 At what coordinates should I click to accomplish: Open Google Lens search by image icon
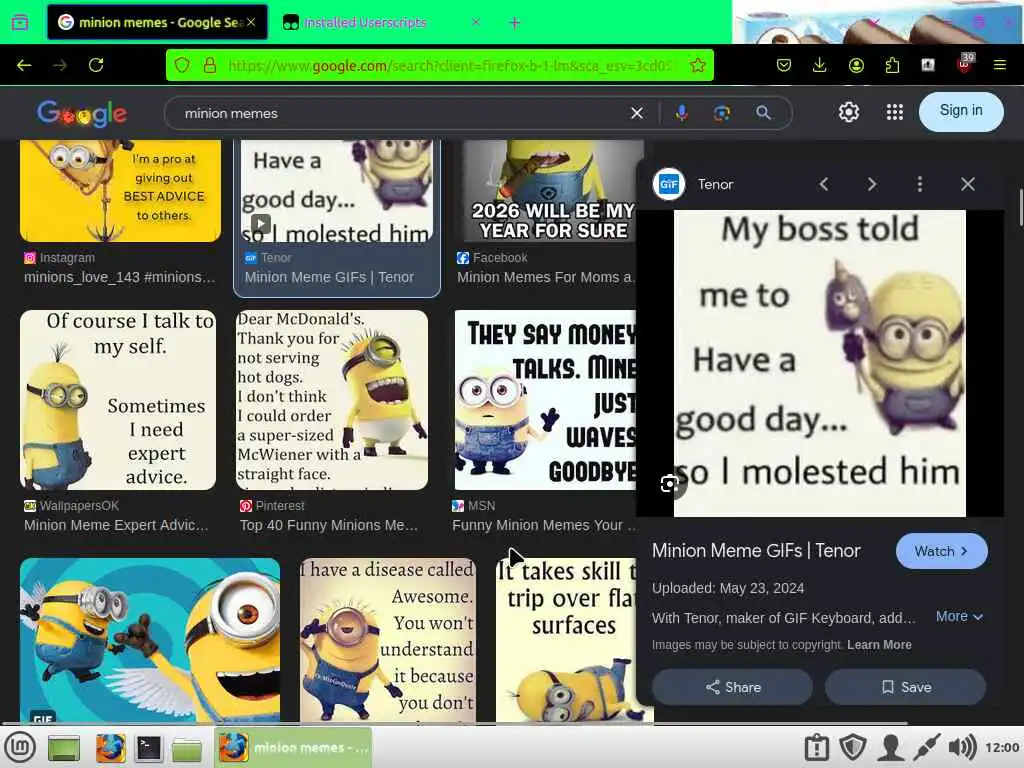pyautogui.click(x=722, y=113)
